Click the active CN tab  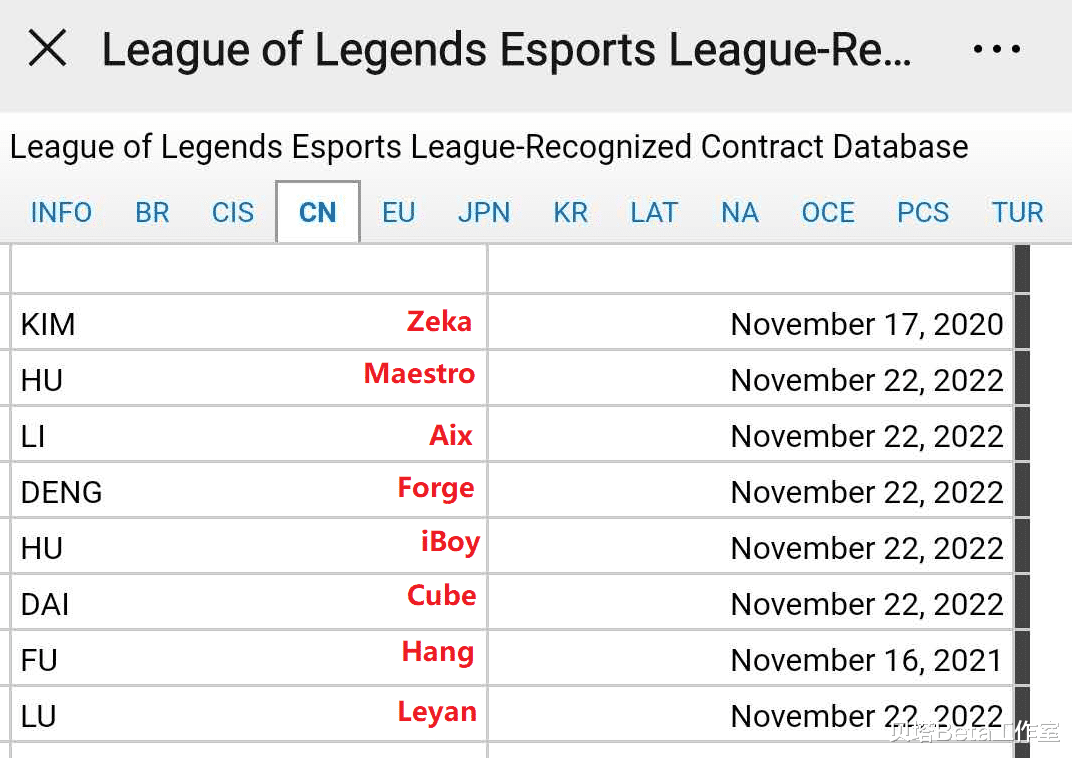click(318, 213)
